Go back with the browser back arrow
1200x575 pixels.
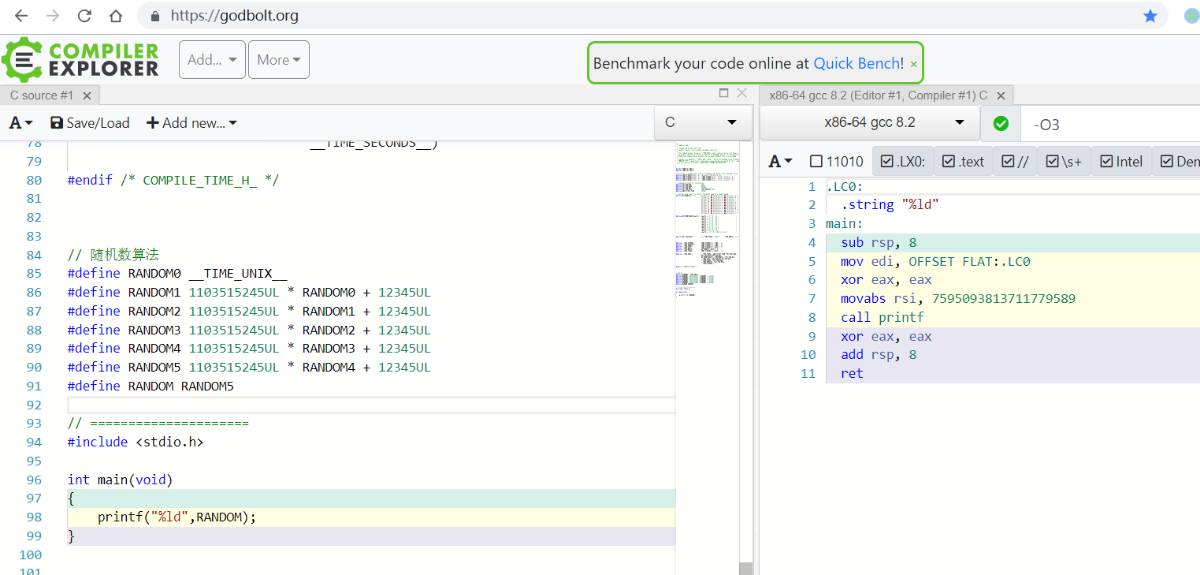pos(20,16)
